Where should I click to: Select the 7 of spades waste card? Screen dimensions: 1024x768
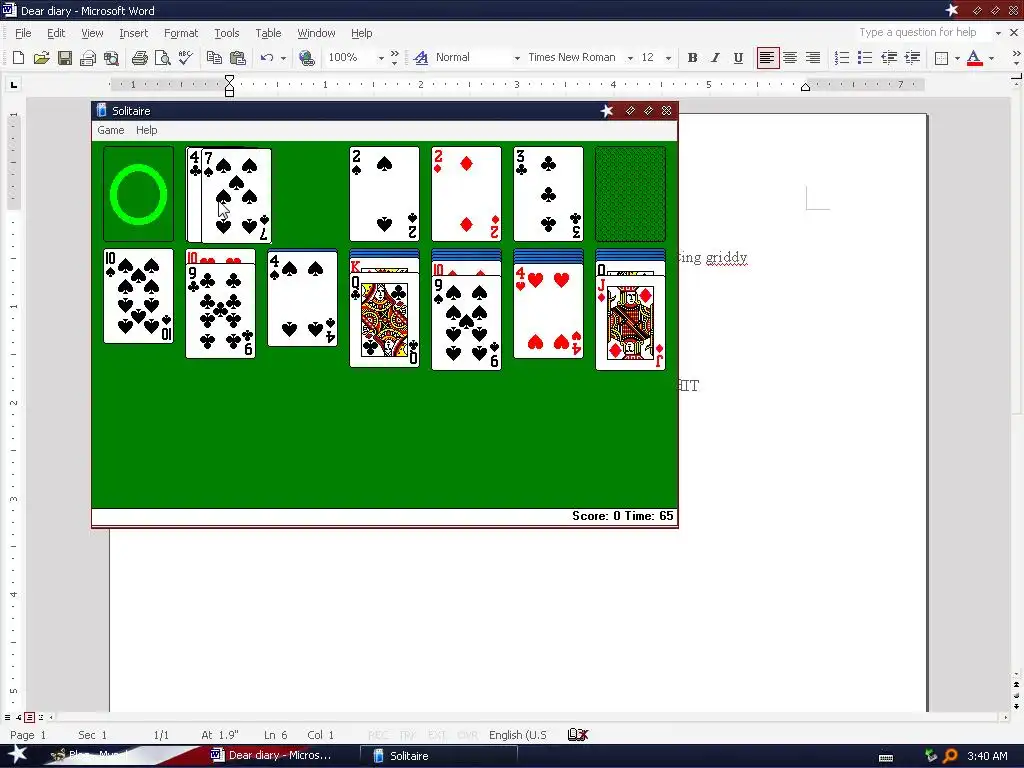tap(236, 195)
